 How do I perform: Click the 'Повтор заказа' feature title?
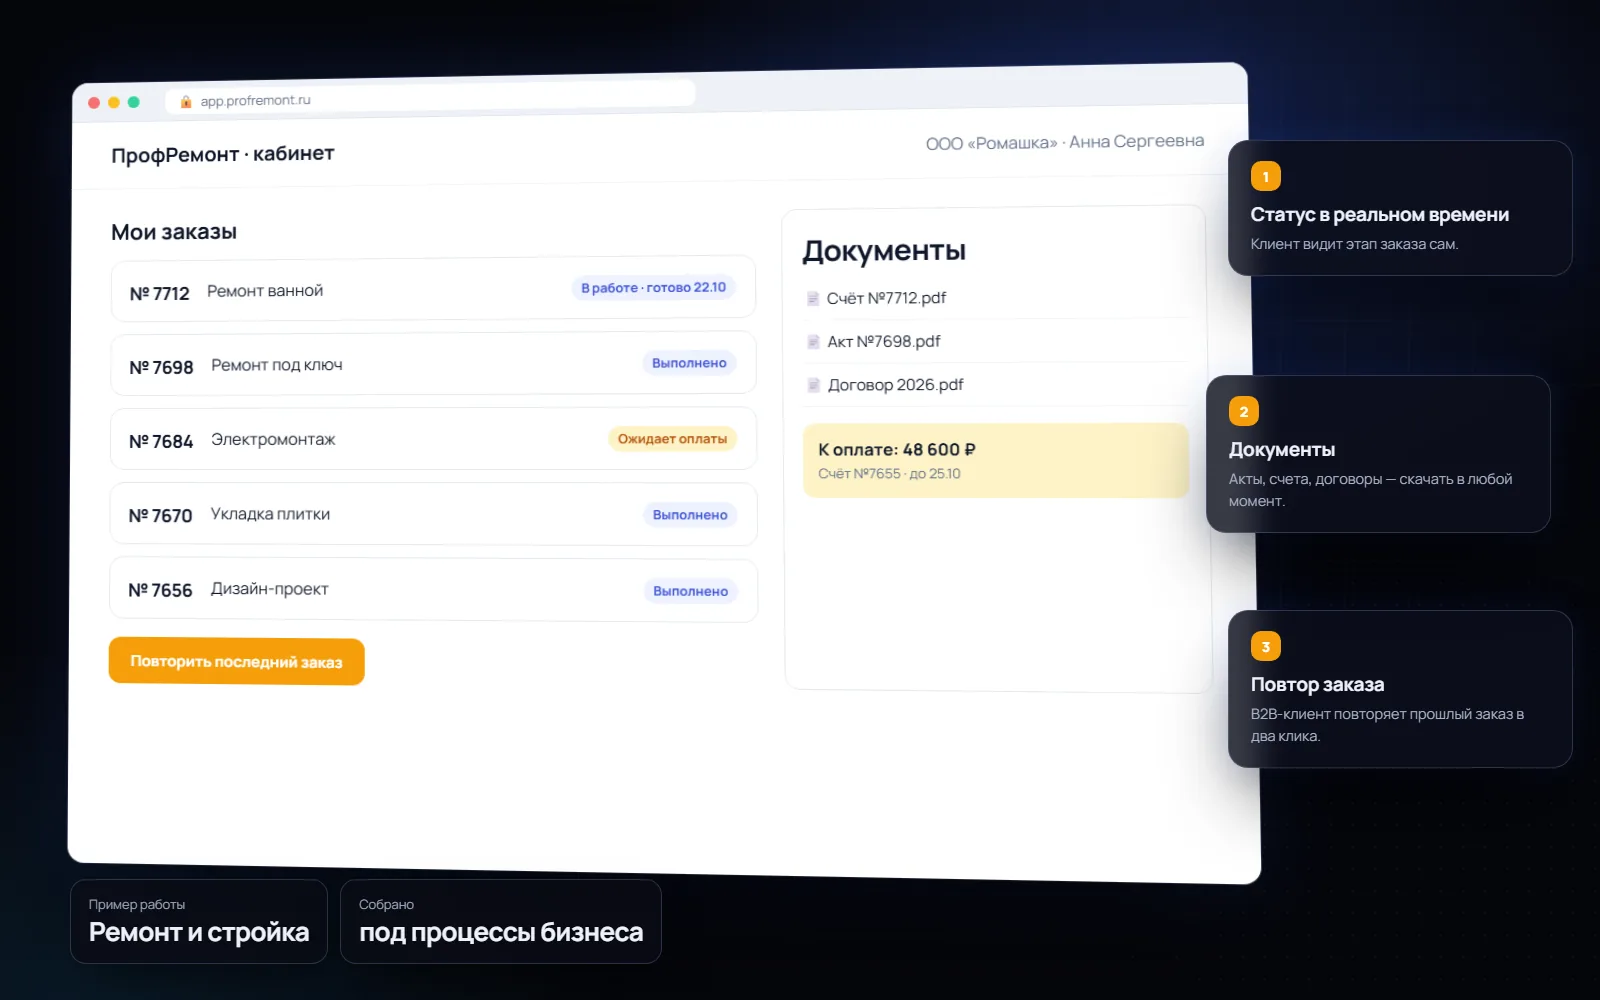pyautogui.click(x=1317, y=685)
